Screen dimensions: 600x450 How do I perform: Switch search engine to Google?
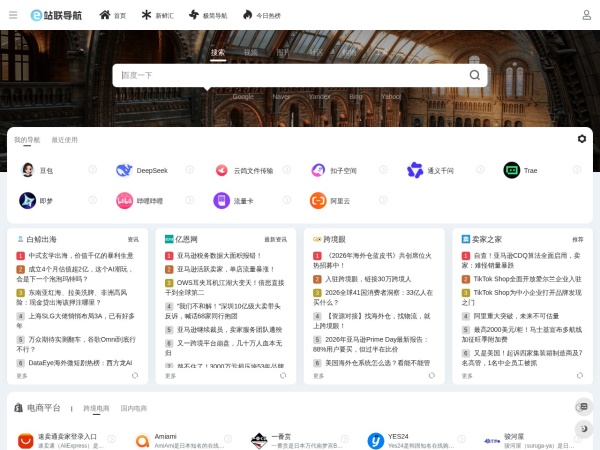243,96
